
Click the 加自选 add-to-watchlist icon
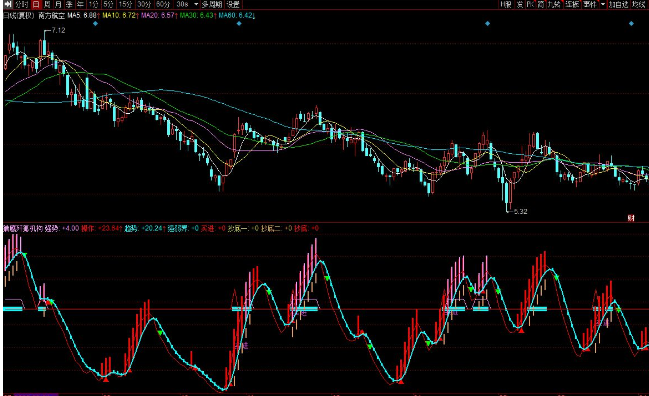click(x=618, y=4)
